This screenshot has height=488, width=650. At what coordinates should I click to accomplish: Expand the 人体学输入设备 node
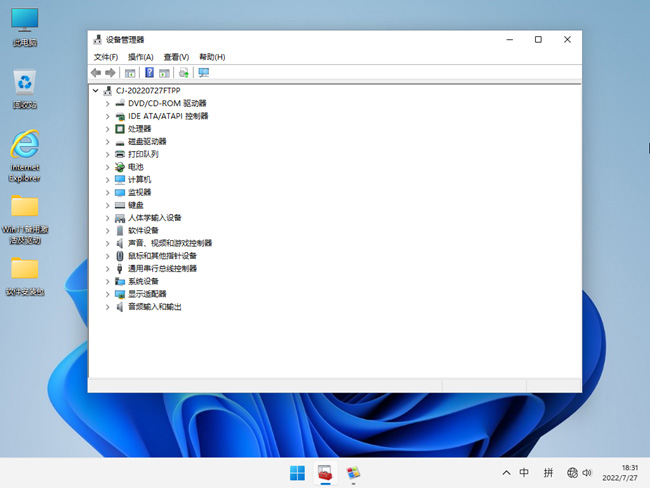coord(107,218)
